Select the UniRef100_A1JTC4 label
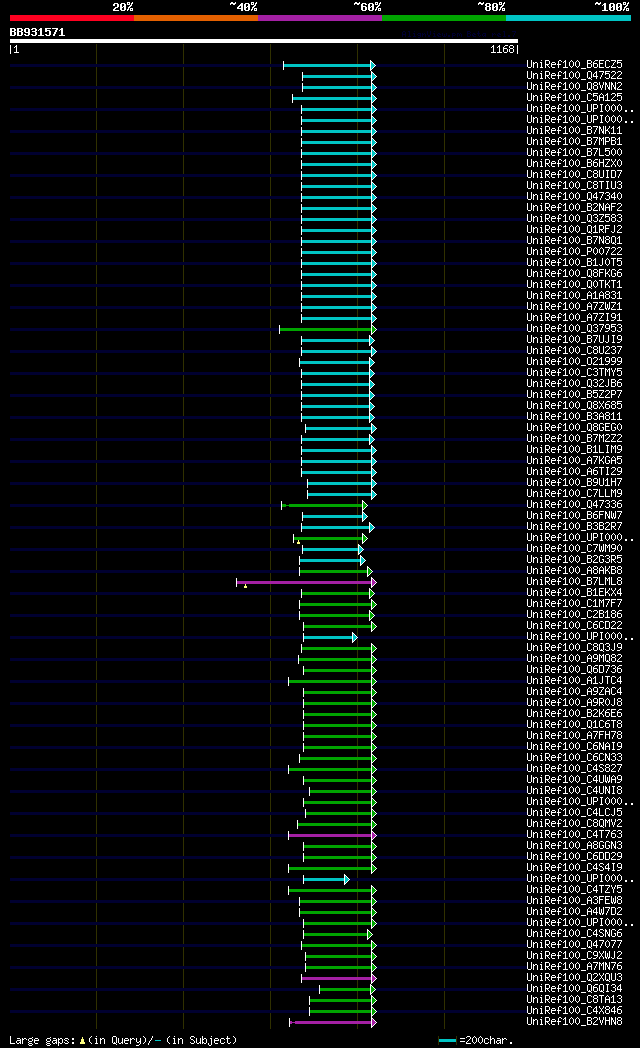 pos(574,680)
